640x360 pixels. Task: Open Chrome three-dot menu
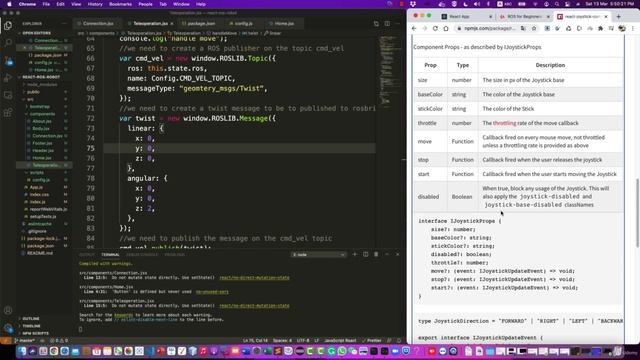pyautogui.click(x=633, y=29)
